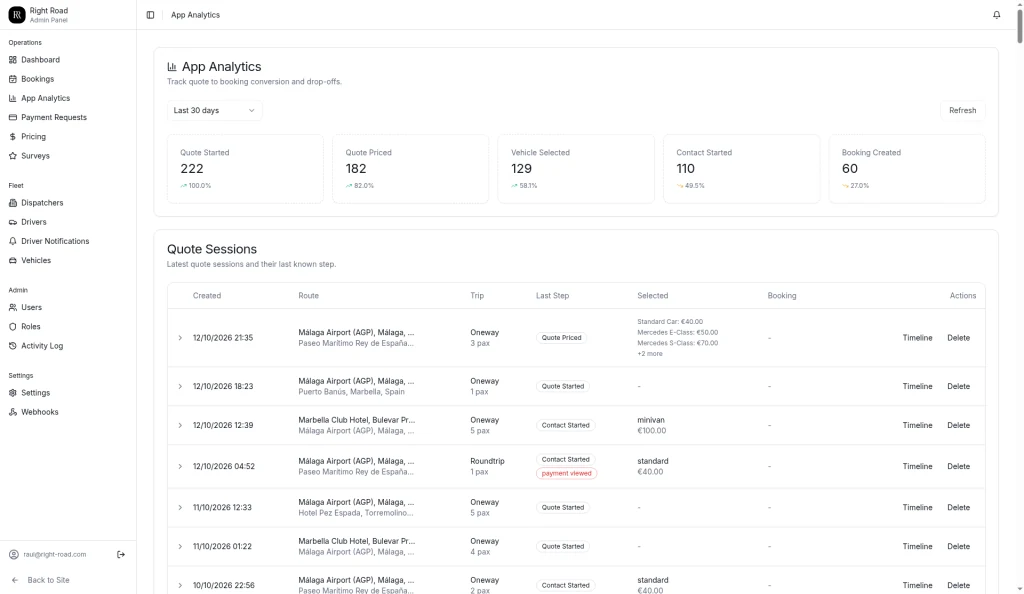The width and height of the screenshot is (1024, 594).
Task: Click the Pricing dollar icon
Action: pos(12,137)
